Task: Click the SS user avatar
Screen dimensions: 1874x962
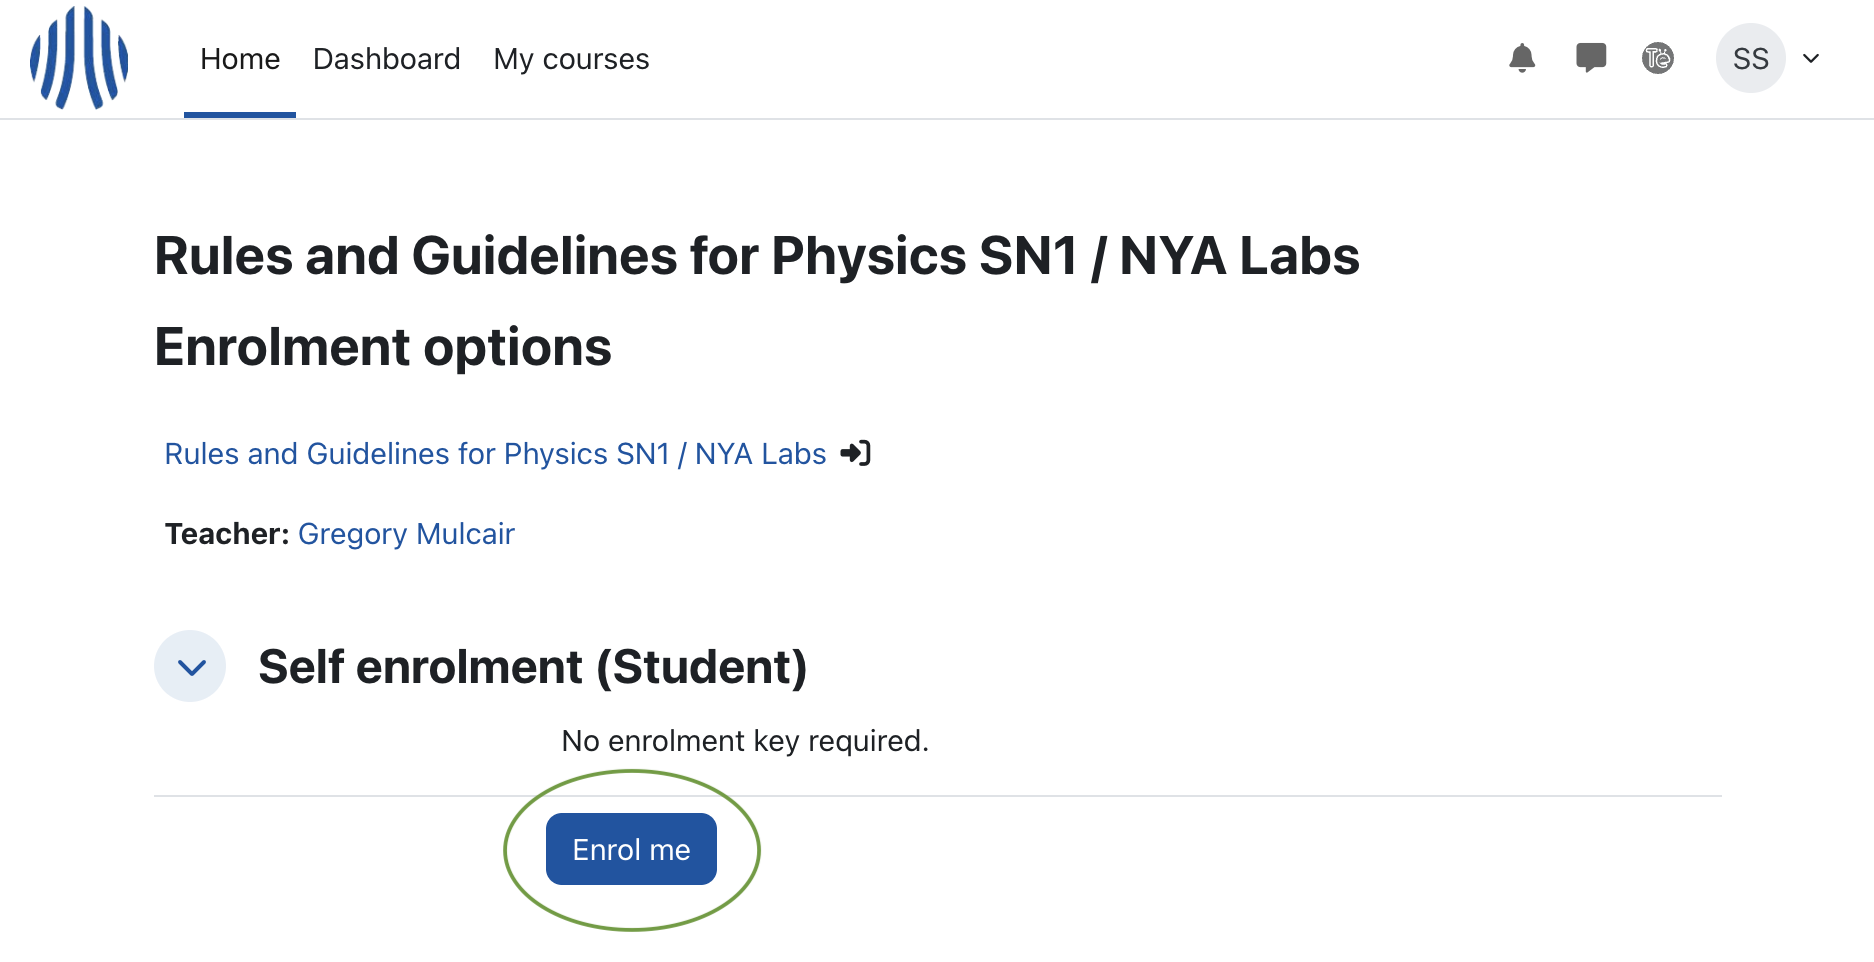Action: (1751, 58)
